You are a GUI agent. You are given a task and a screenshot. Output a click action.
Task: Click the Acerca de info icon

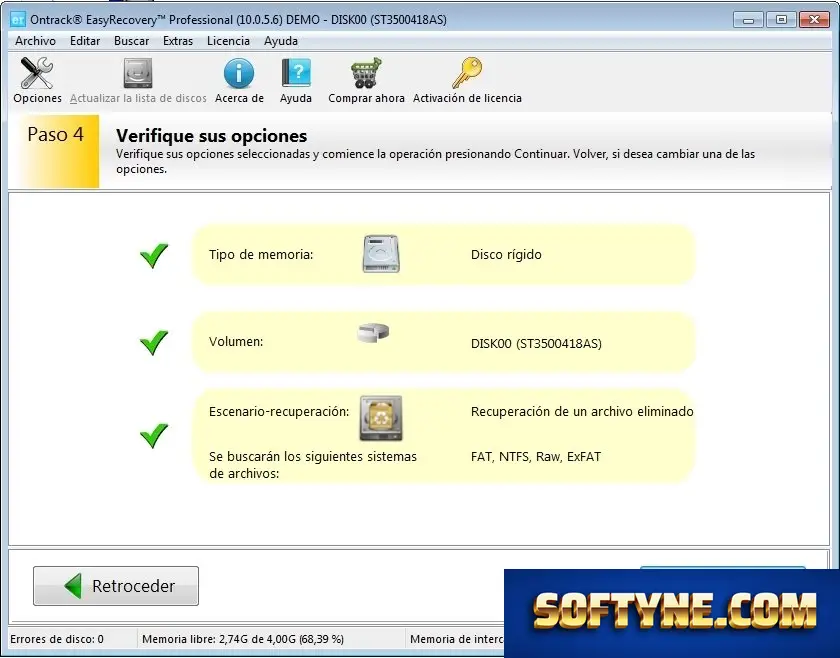tap(239, 73)
